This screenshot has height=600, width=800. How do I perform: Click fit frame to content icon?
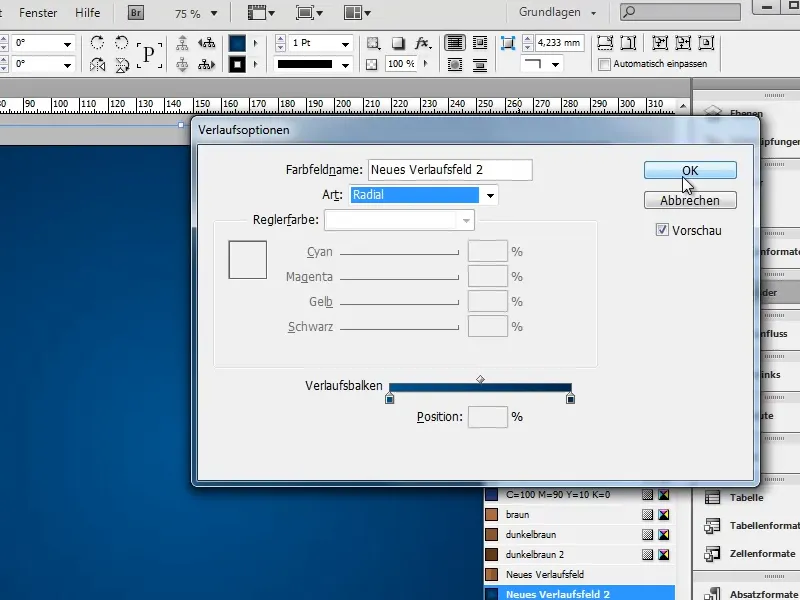click(x=683, y=43)
